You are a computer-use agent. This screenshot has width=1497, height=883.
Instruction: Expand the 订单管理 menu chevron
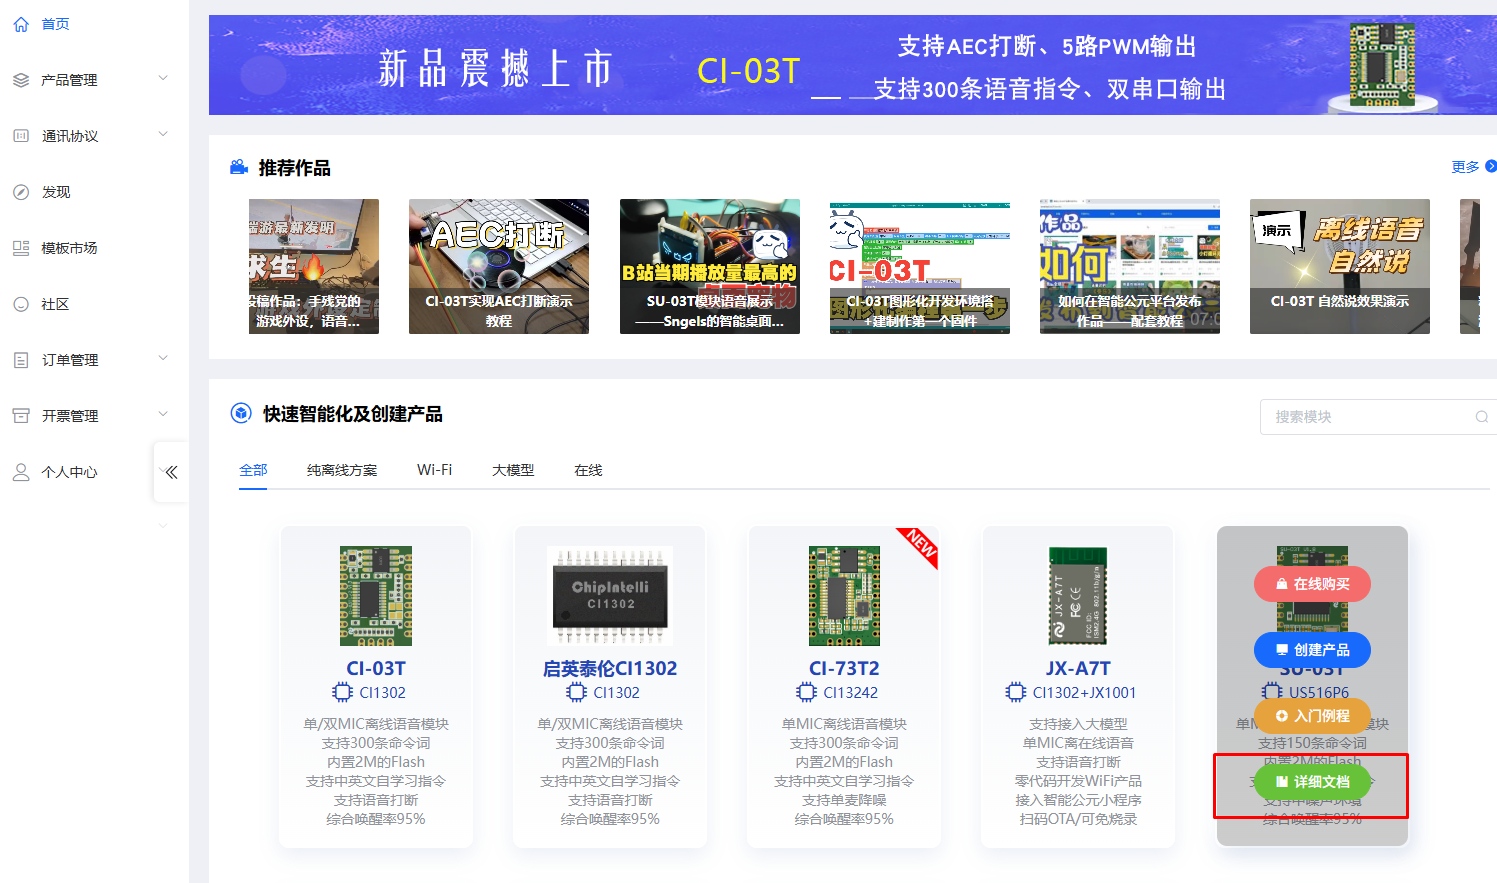pyautogui.click(x=163, y=358)
